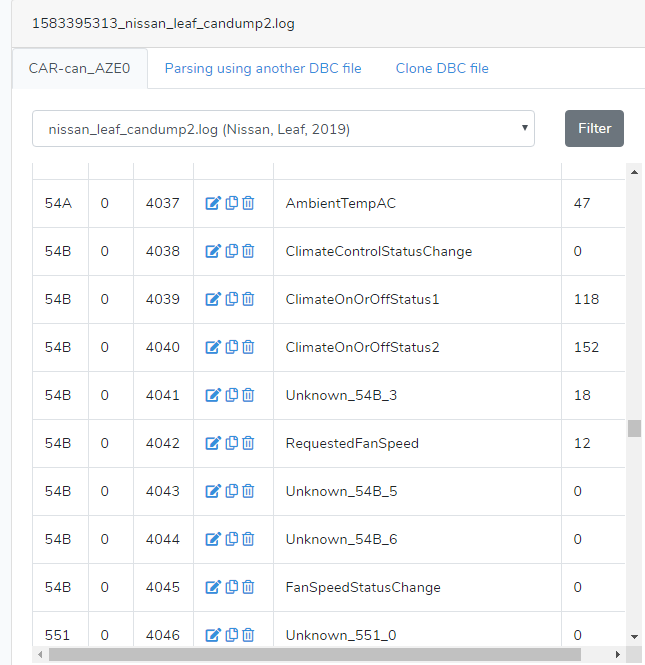The height and width of the screenshot is (665, 645).
Task: Delete the ClimateOnOrOffStatus1 signal
Action: (248, 299)
